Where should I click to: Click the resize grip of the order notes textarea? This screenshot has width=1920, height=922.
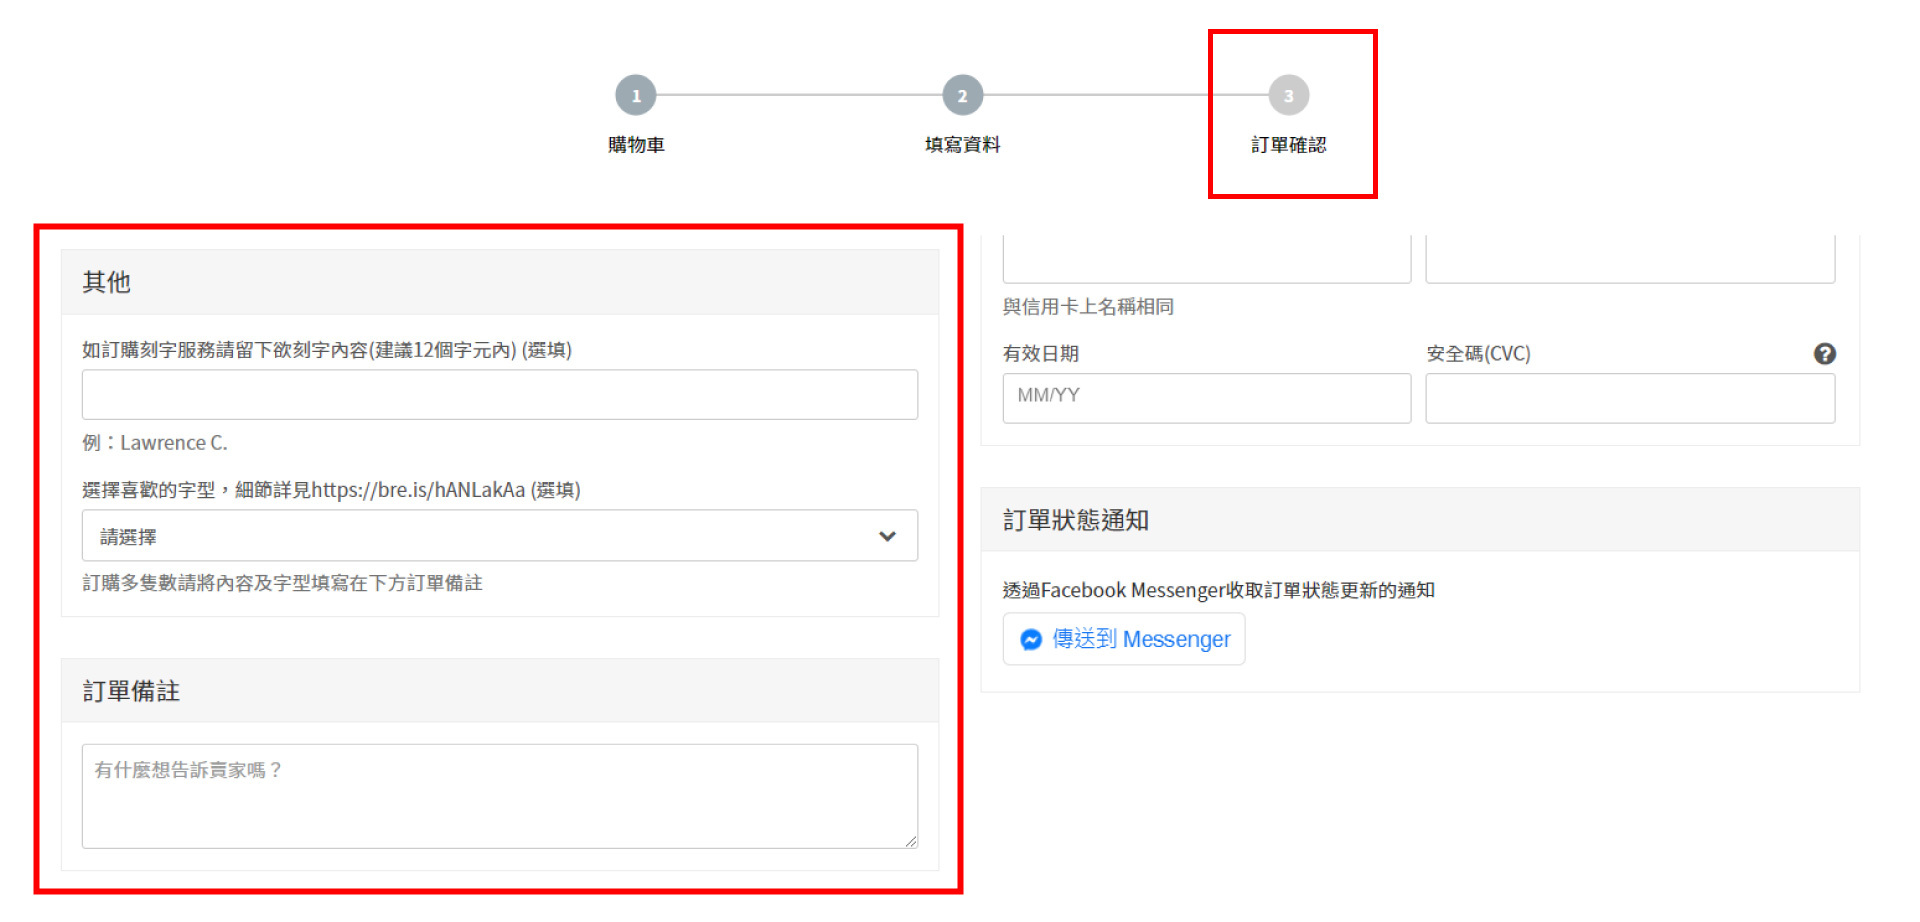[x=910, y=841]
